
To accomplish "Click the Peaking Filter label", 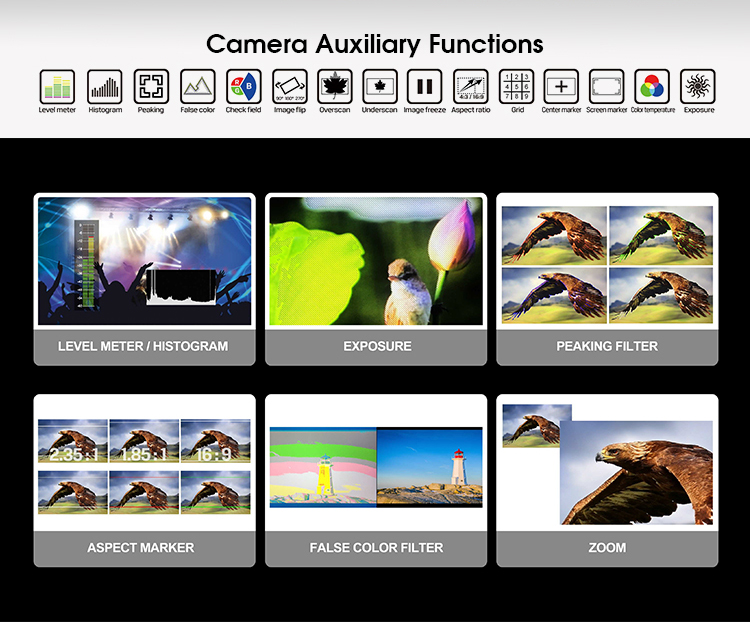I will coord(607,346).
